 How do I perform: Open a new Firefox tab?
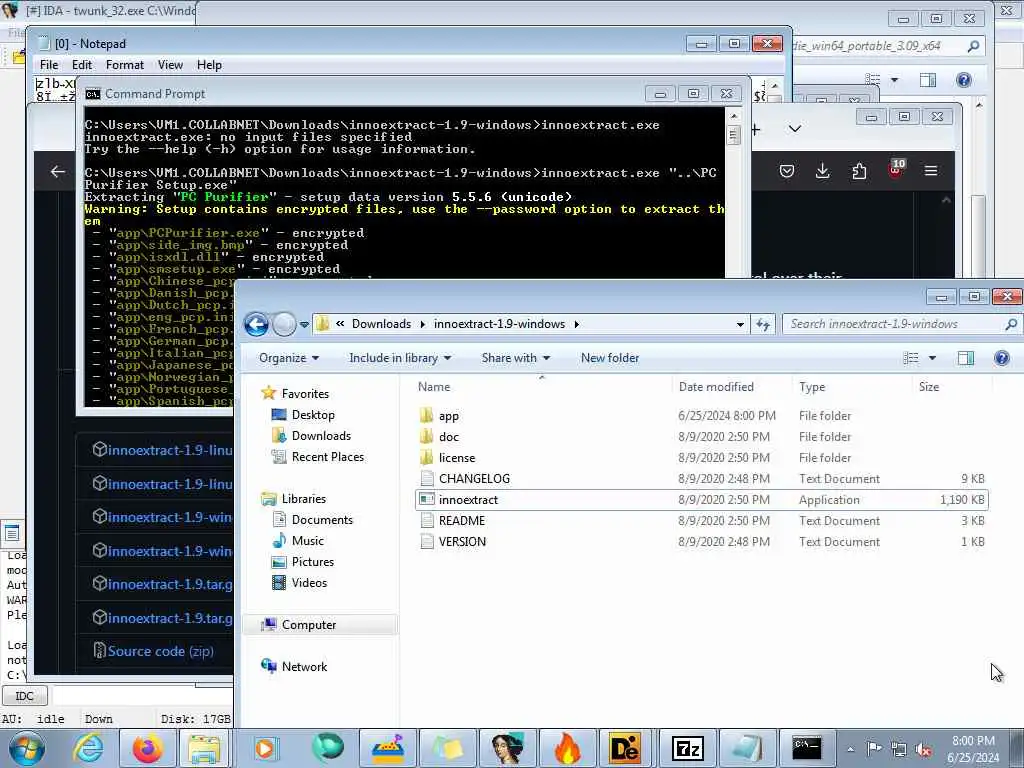pyautogui.click(x=756, y=129)
